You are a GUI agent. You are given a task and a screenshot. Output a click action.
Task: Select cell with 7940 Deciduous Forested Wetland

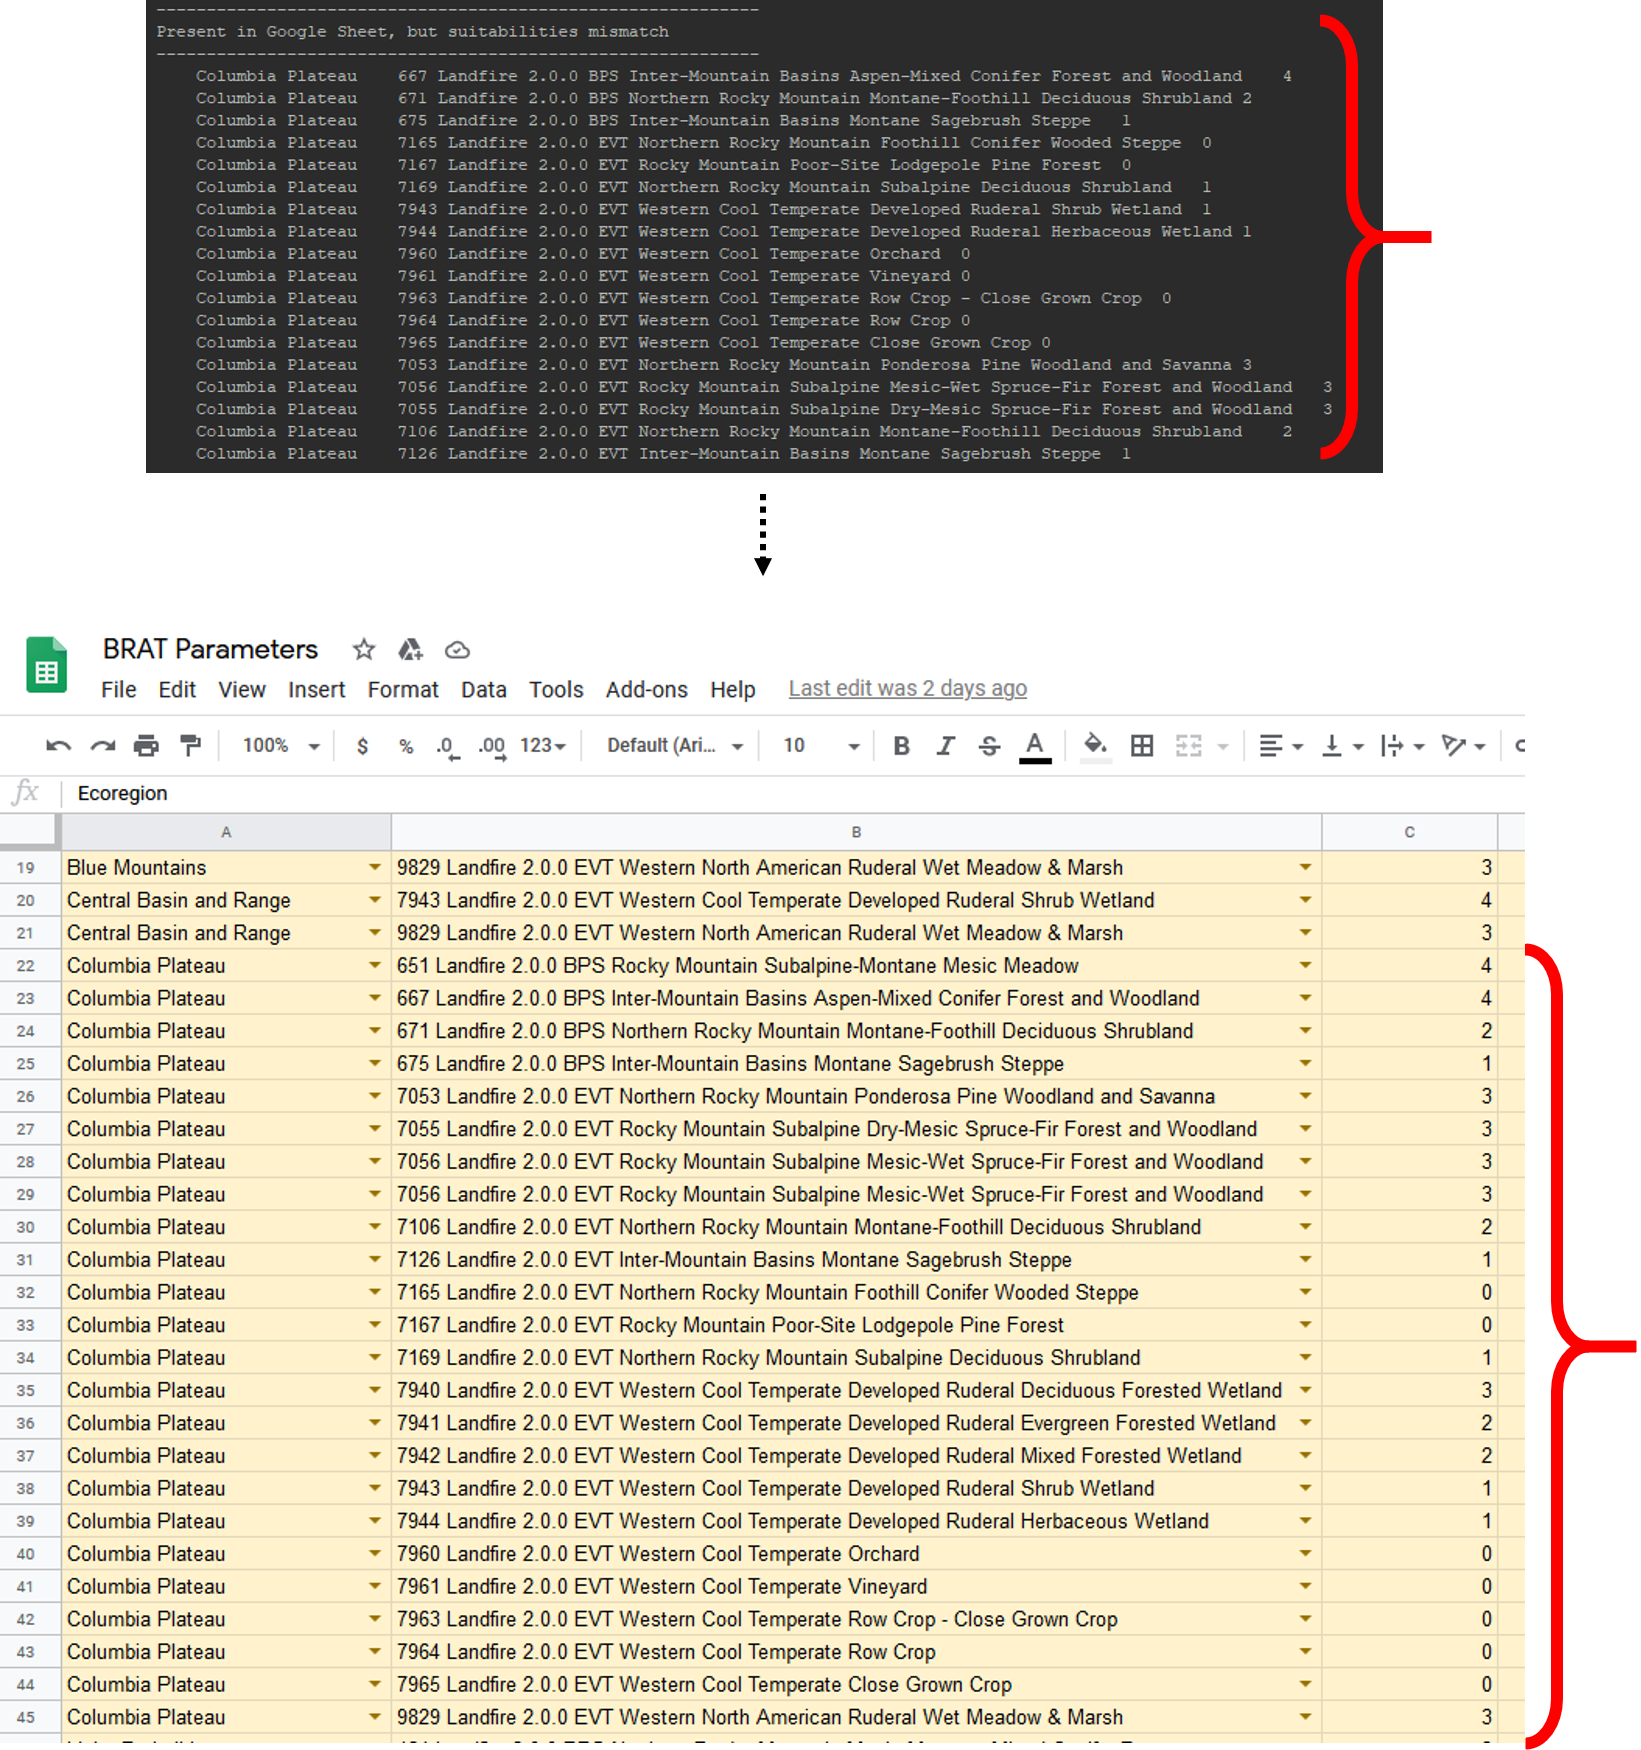(x=856, y=1390)
